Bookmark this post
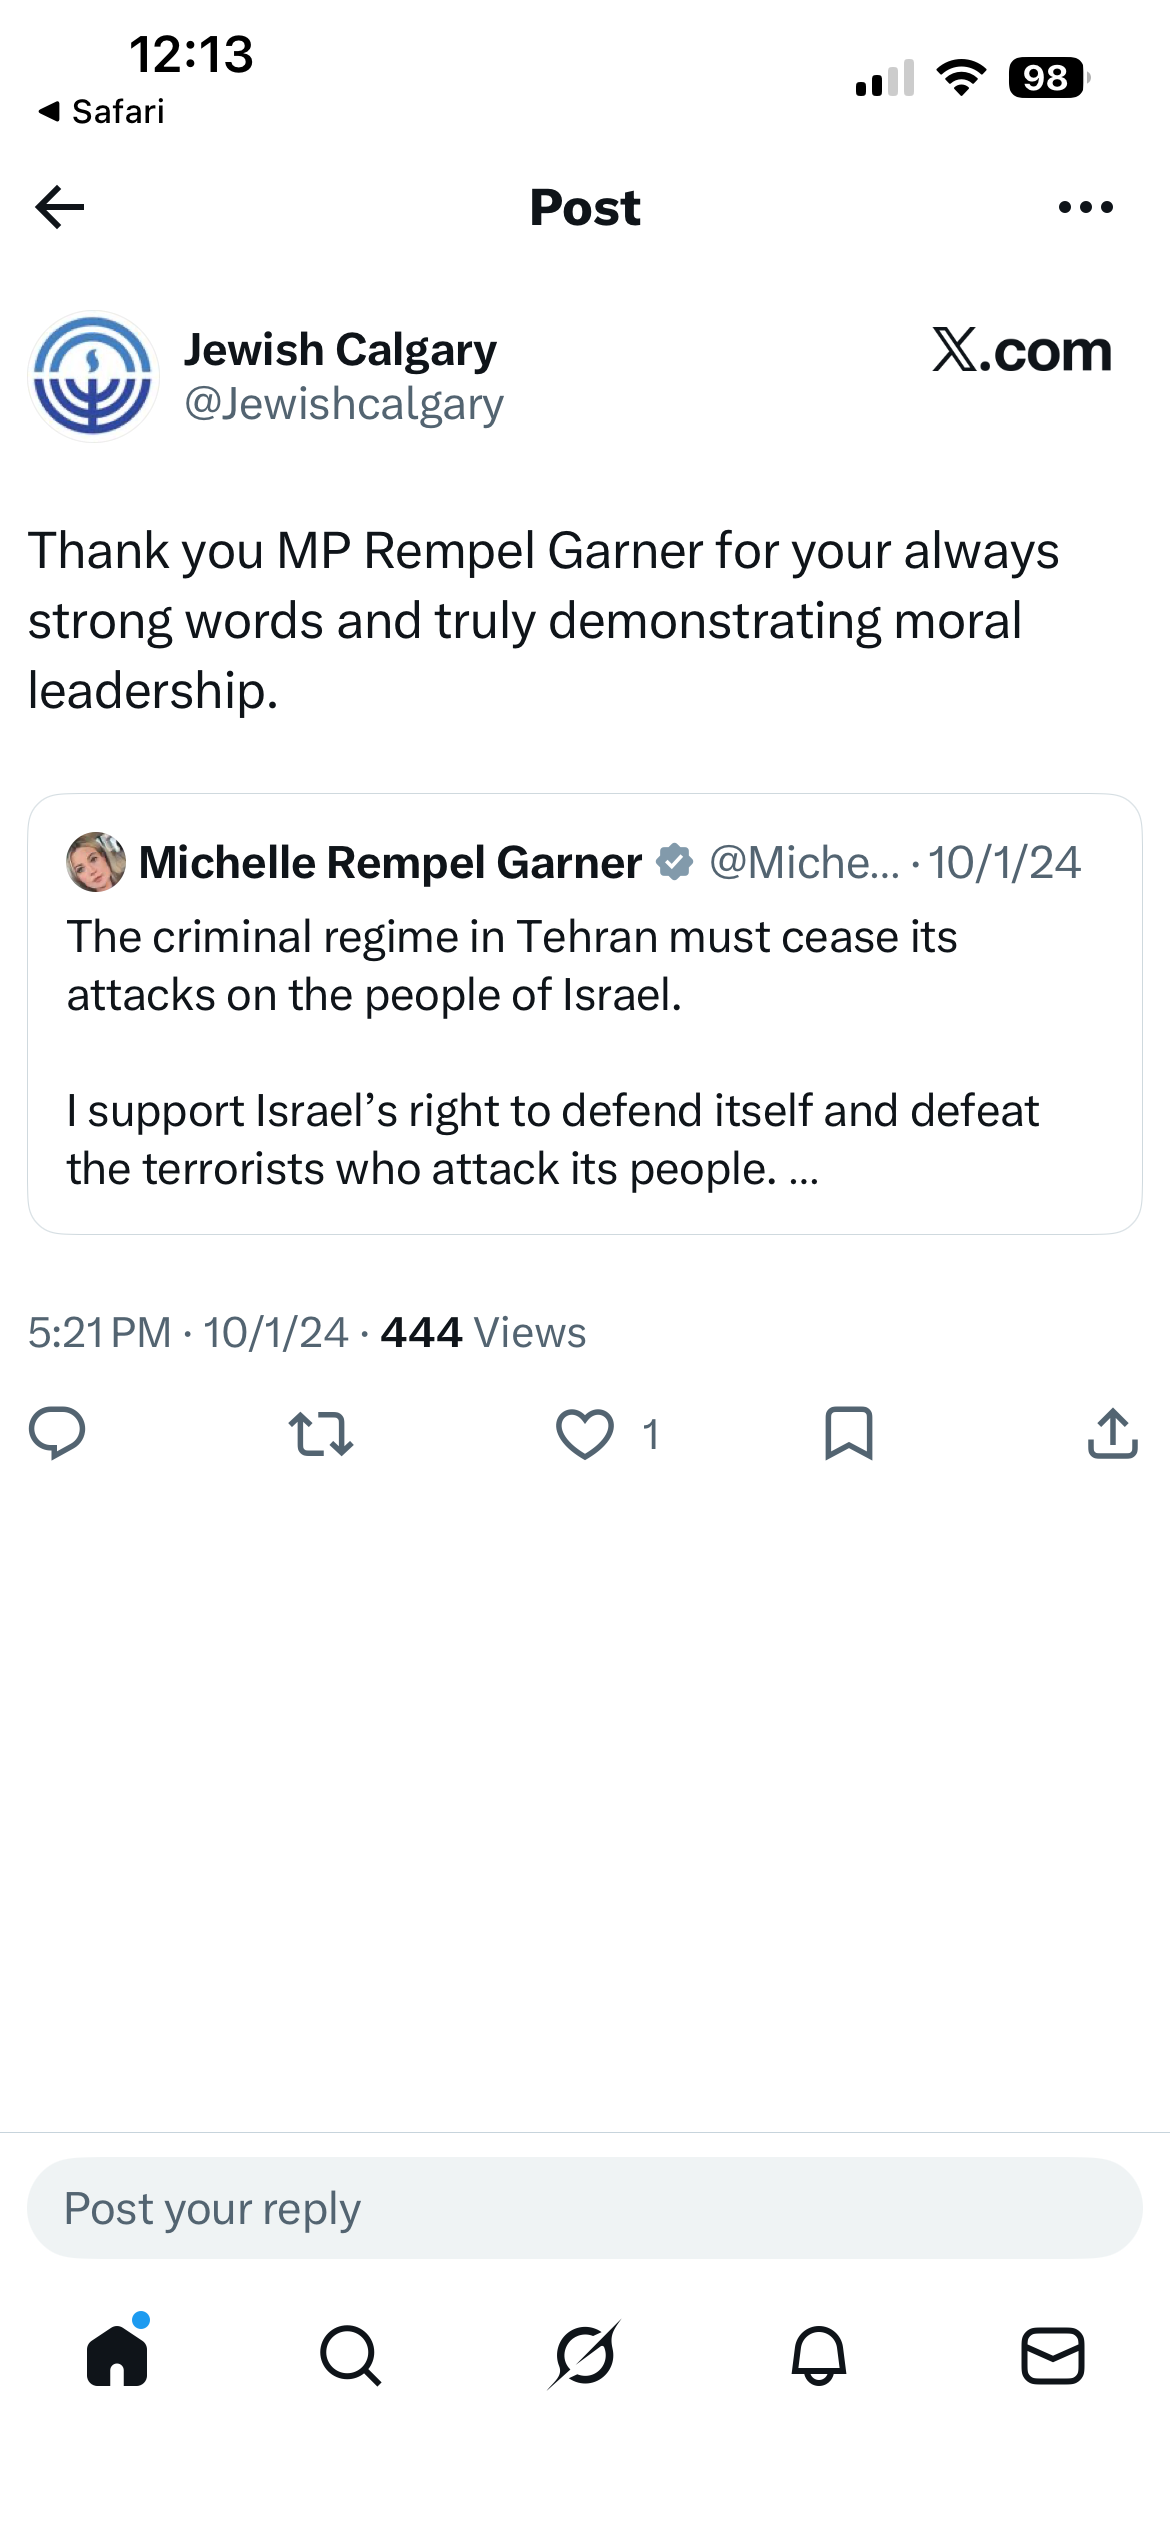 (x=849, y=1434)
